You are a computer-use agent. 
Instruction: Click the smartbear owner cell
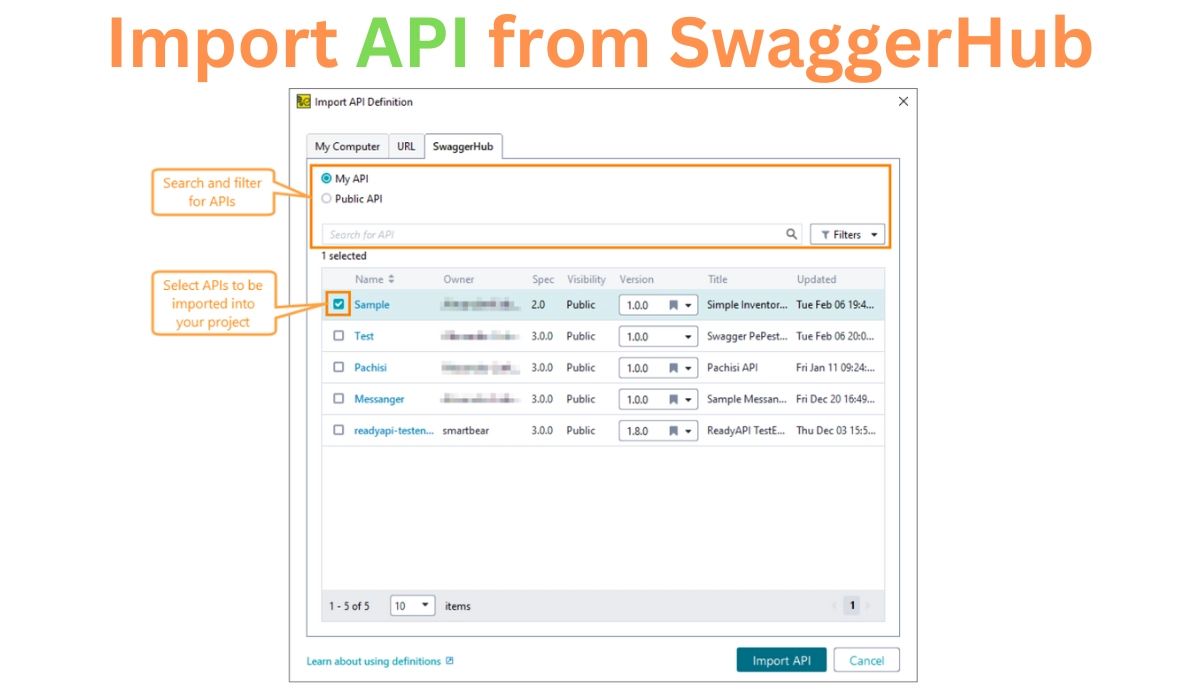466,430
